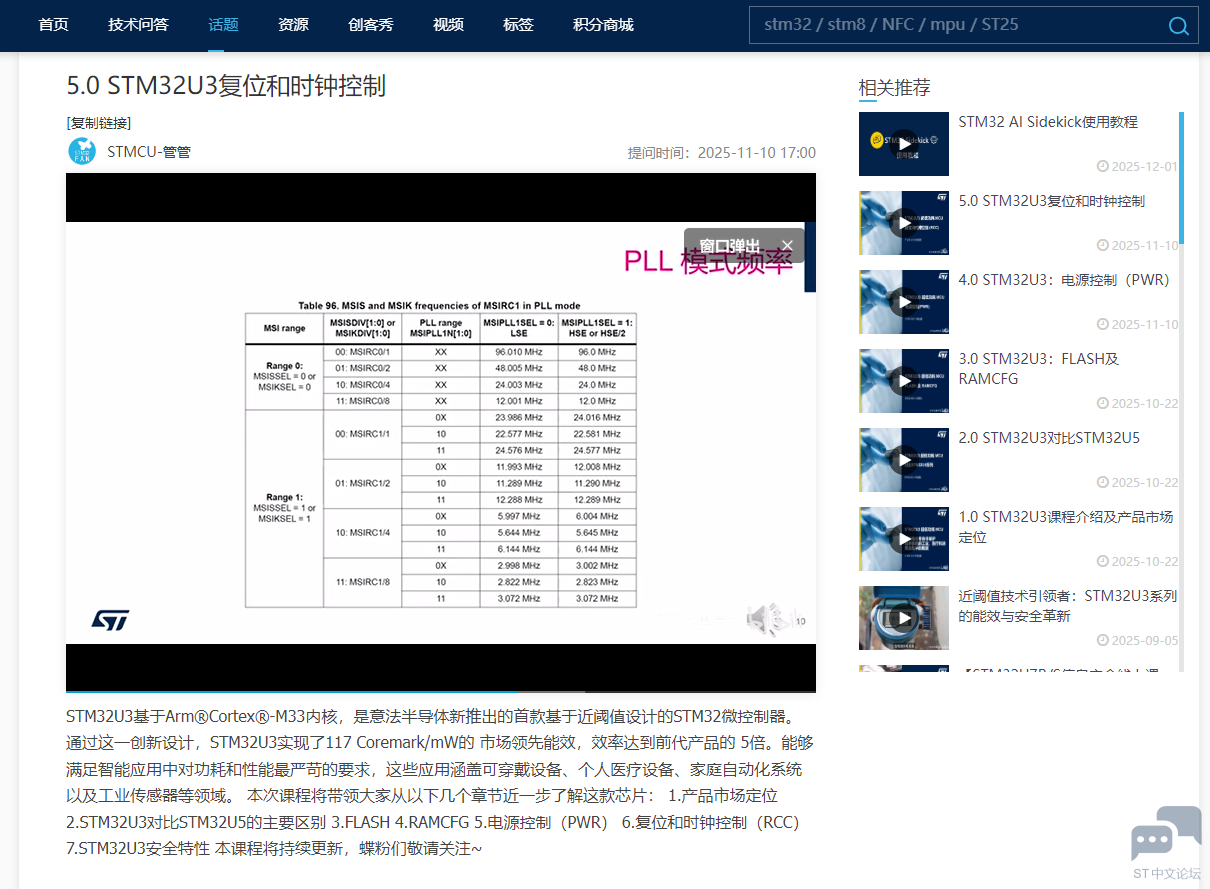This screenshot has height=889, width=1210.
Task: Play the STM32 AI Sidekick使用教程 thumbnail
Action: (x=904, y=144)
